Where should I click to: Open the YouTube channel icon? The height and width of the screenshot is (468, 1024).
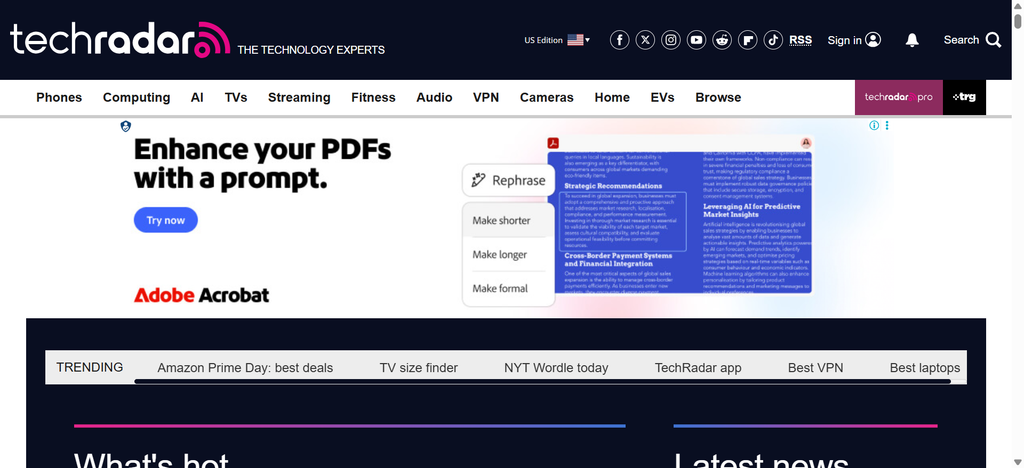click(x=696, y=40)
